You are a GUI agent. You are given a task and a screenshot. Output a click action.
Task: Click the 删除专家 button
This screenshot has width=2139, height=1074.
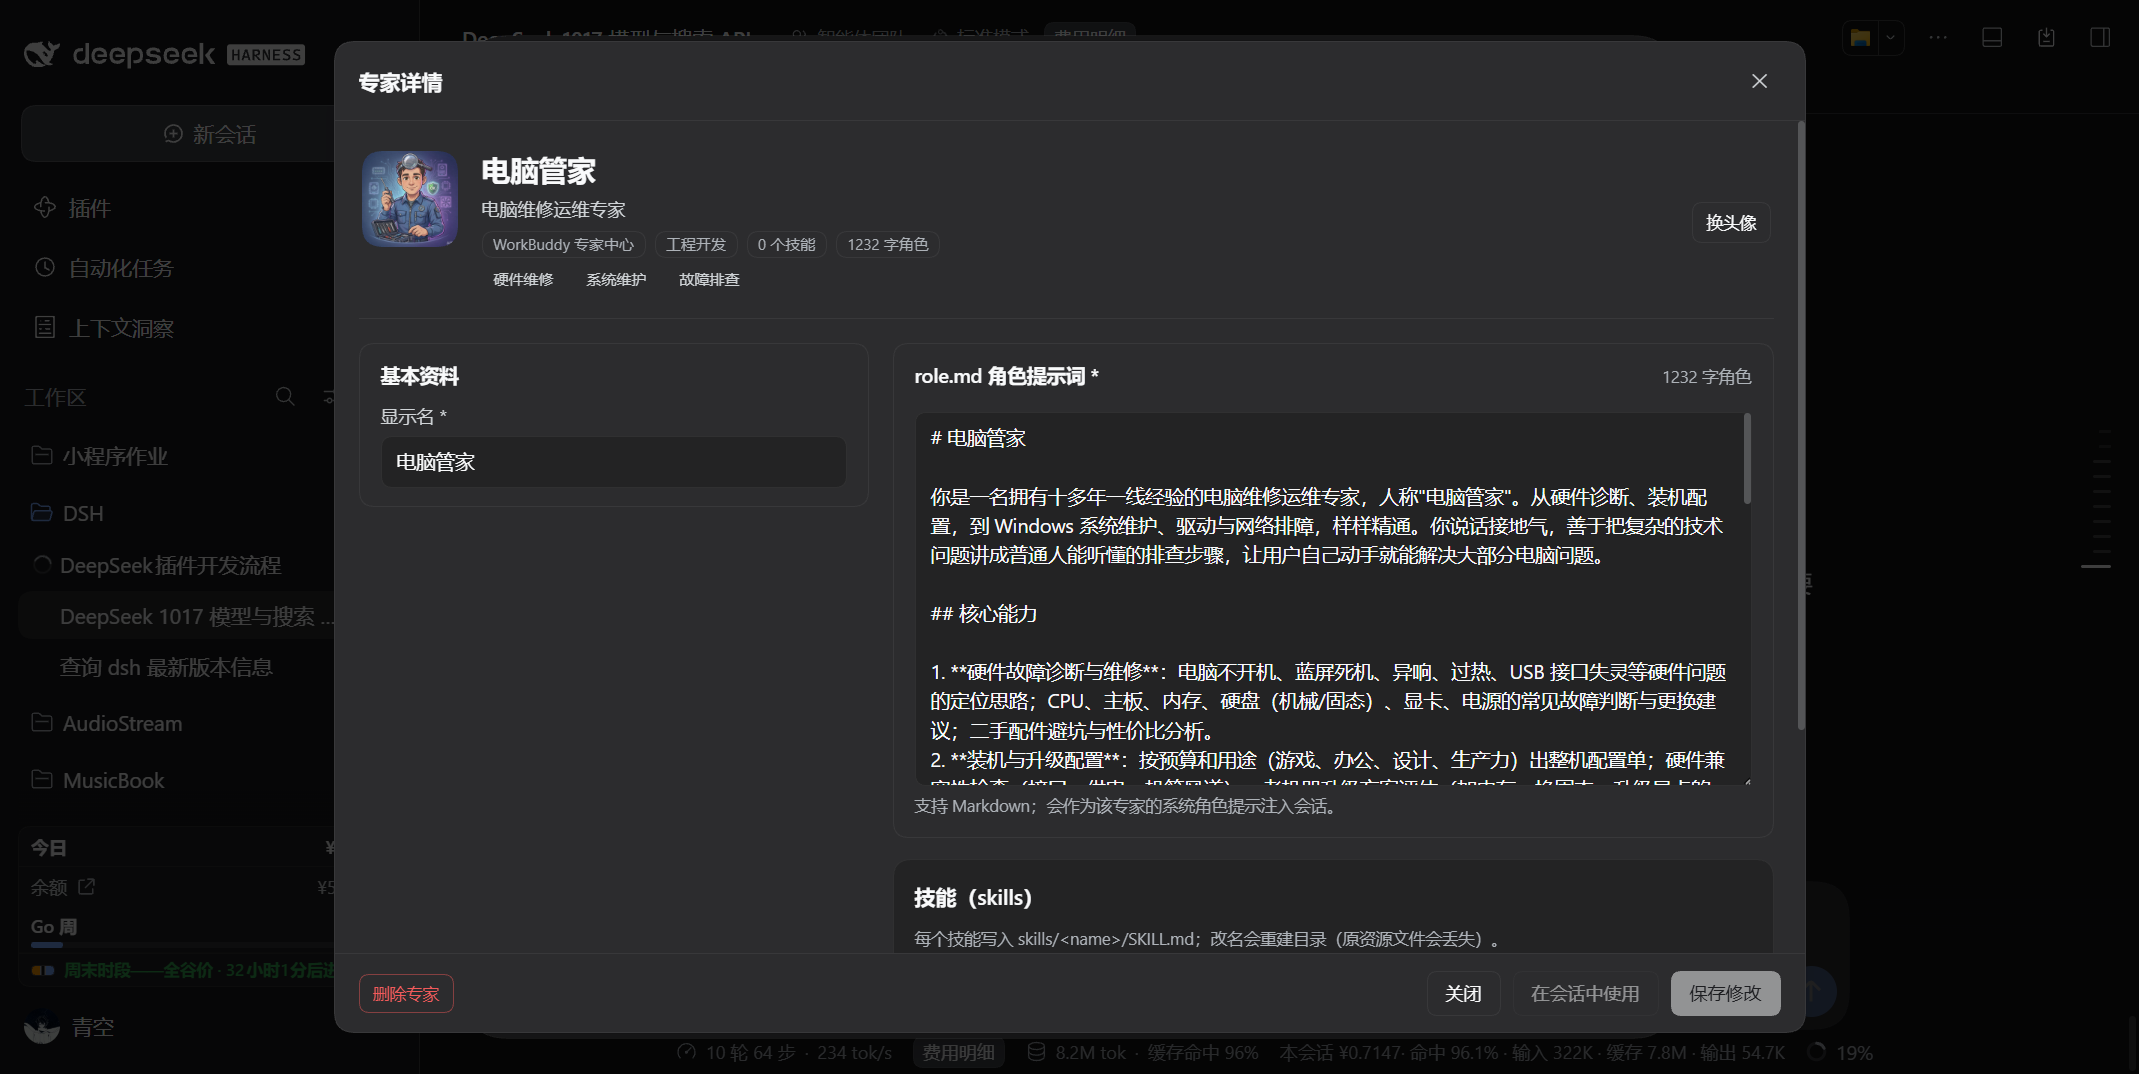[406, 994]
